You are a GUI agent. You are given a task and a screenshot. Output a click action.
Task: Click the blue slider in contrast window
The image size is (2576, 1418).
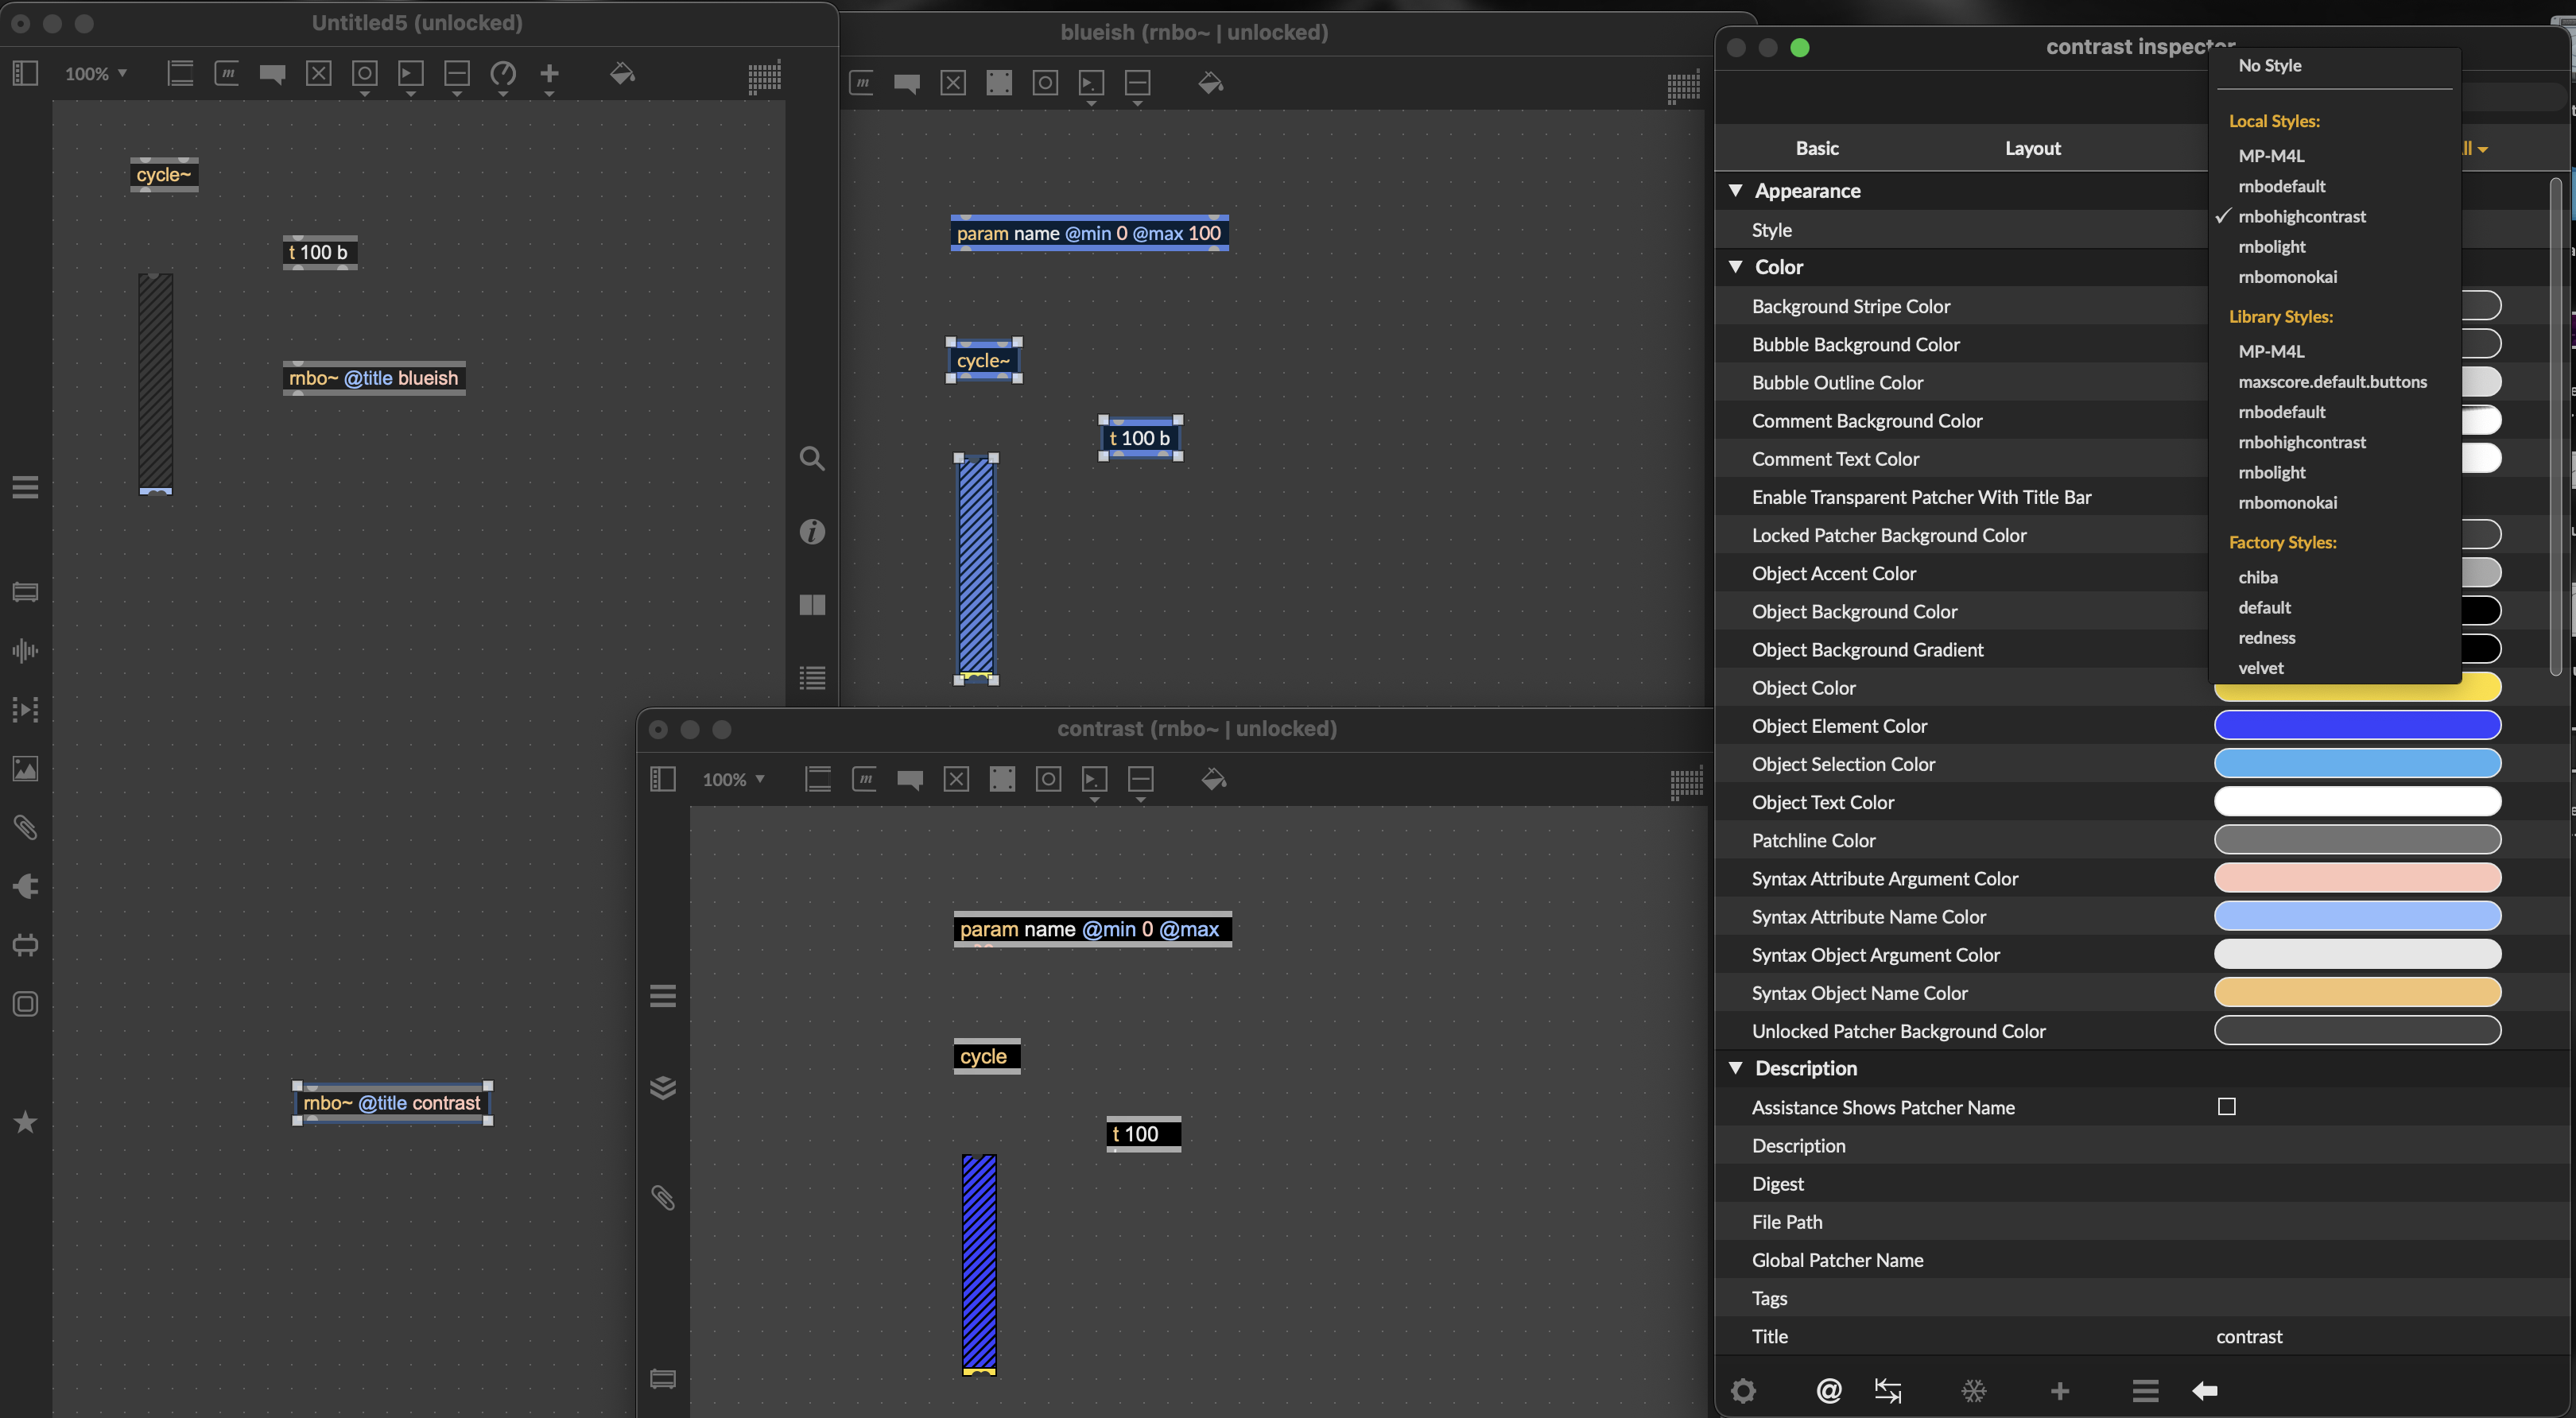979,1265
